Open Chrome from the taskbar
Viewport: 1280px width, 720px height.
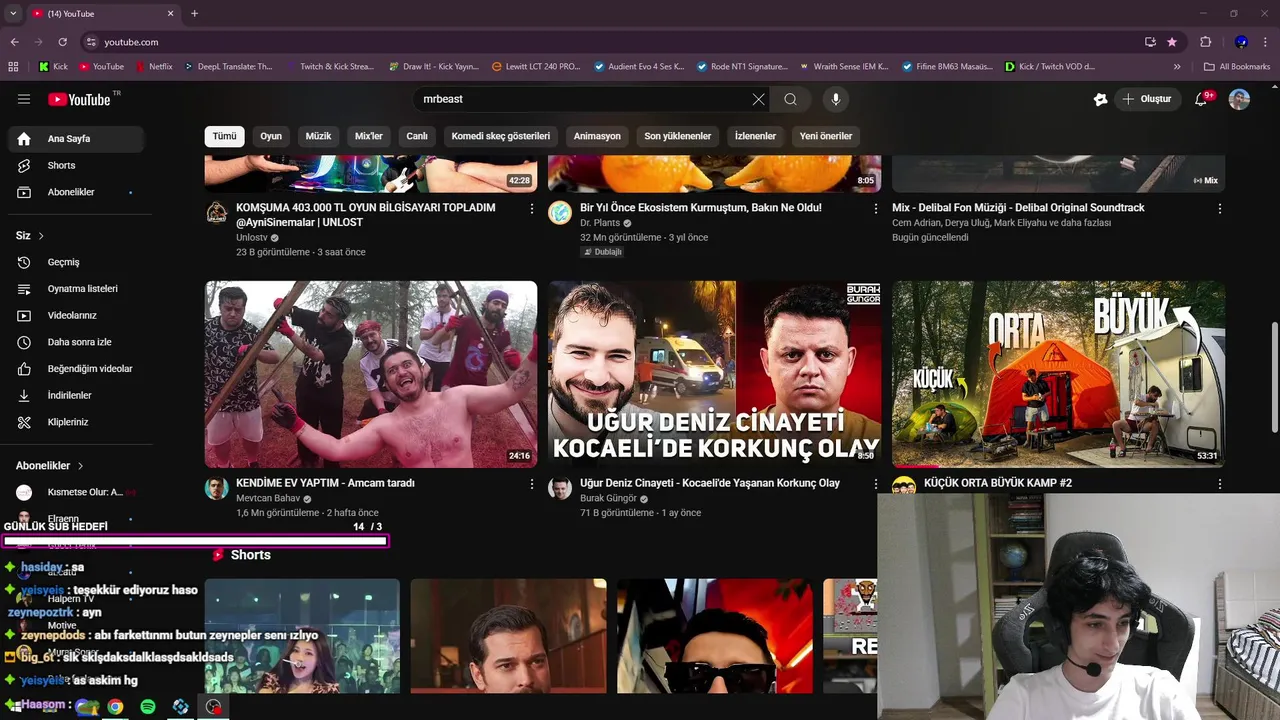pos(116,707)
